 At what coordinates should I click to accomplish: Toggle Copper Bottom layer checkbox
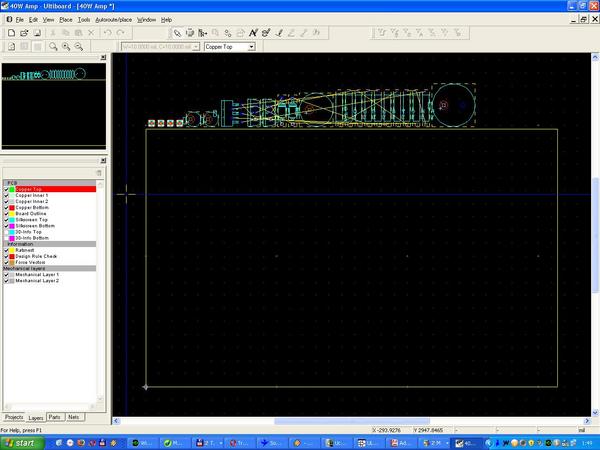[6, 207]
